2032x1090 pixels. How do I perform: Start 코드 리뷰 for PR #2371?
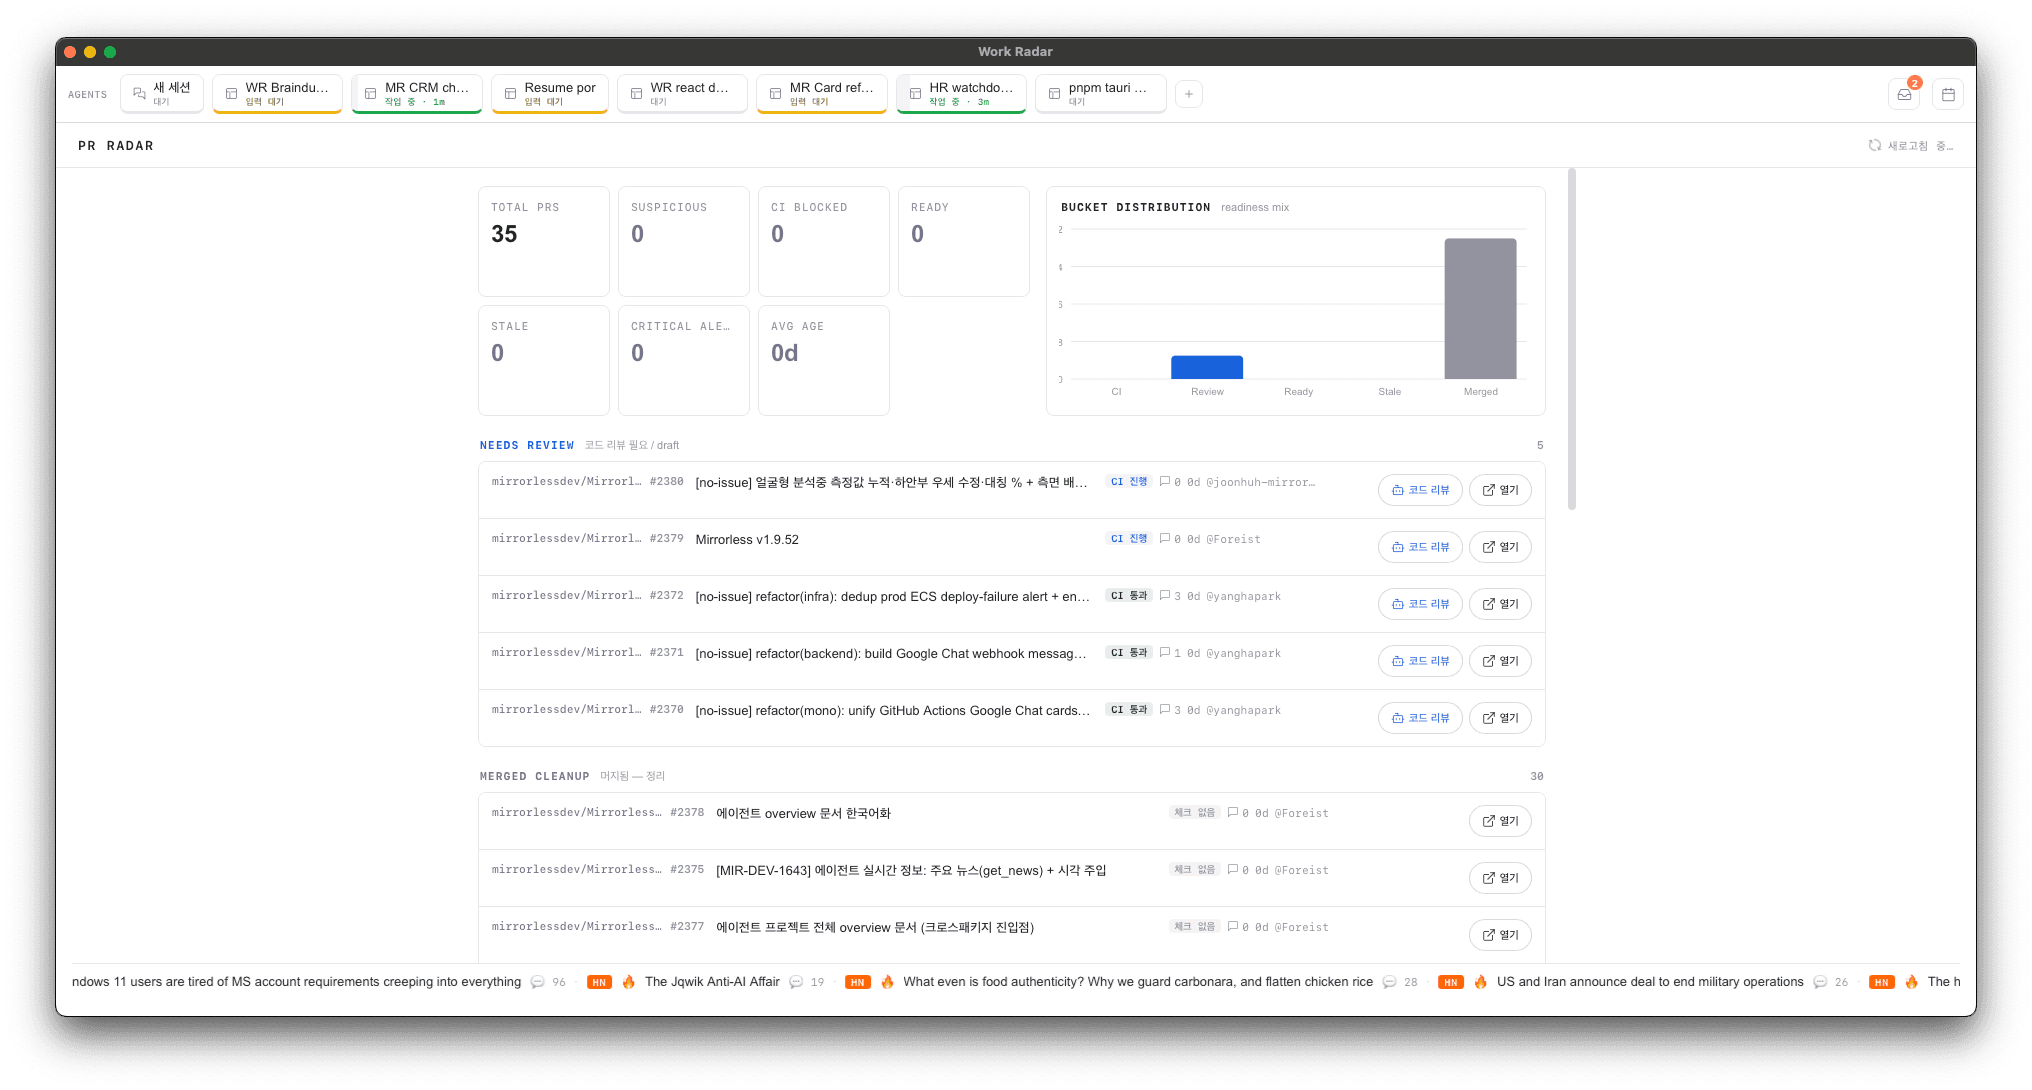pyautogui.click(x=1420, y=661)
